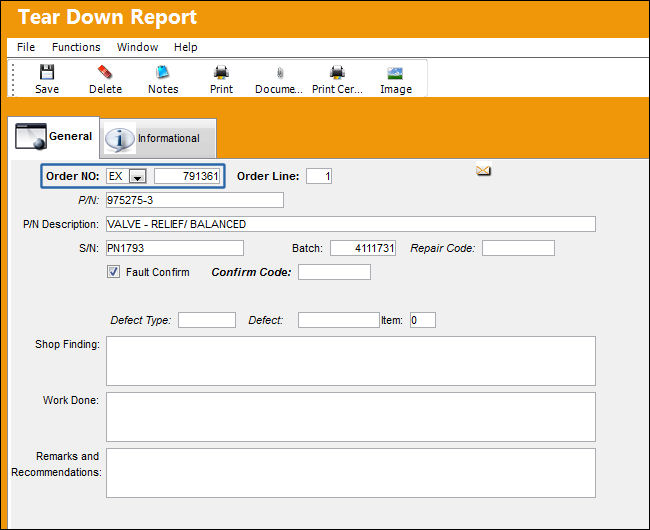Click the Repair Code label

pos(442,248)
